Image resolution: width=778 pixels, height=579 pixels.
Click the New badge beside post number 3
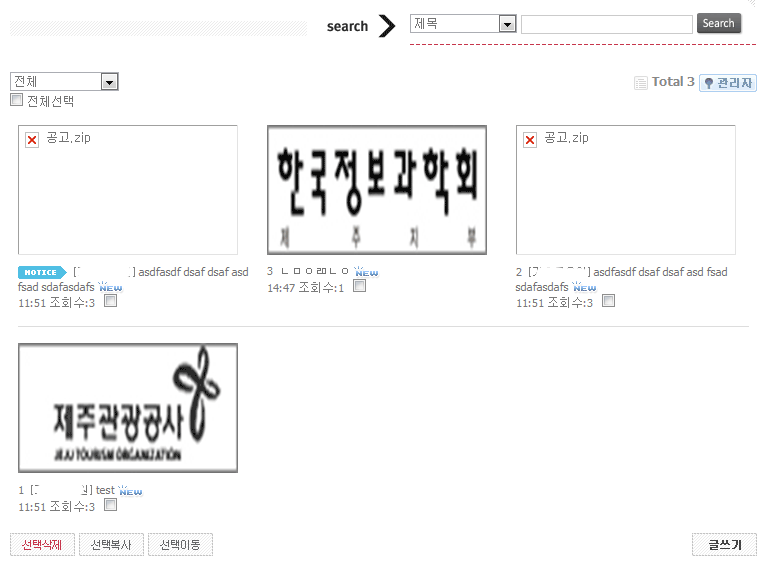pos(367,272)
